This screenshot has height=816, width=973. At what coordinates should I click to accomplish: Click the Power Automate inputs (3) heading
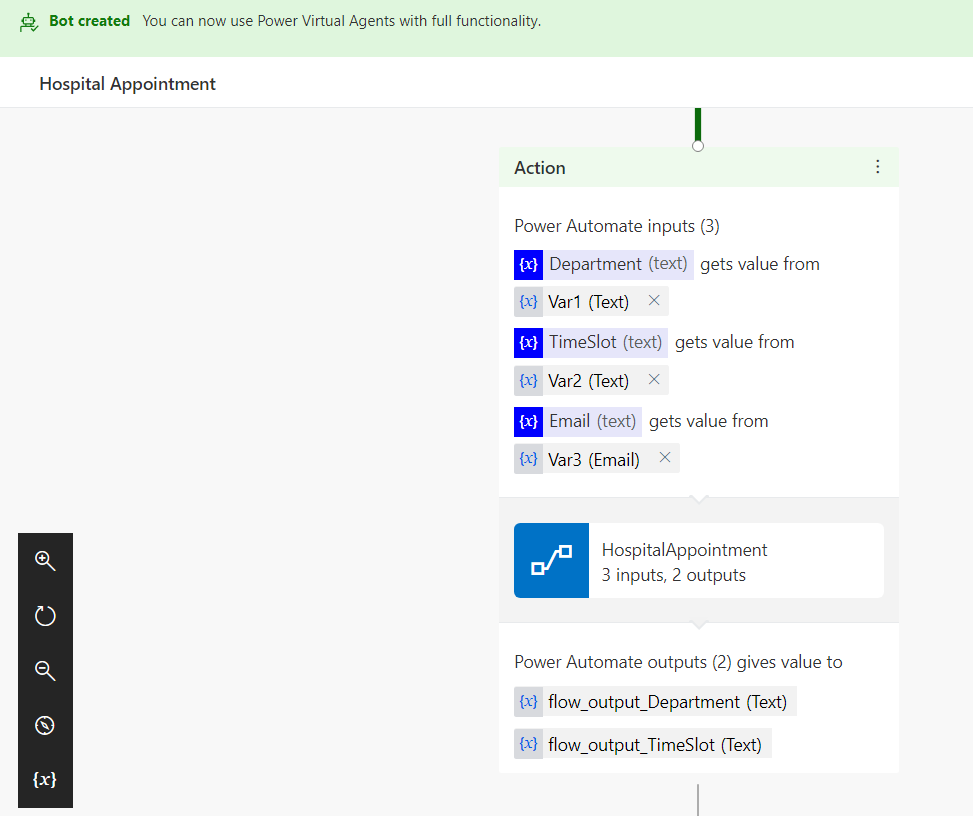pos(617,226)
